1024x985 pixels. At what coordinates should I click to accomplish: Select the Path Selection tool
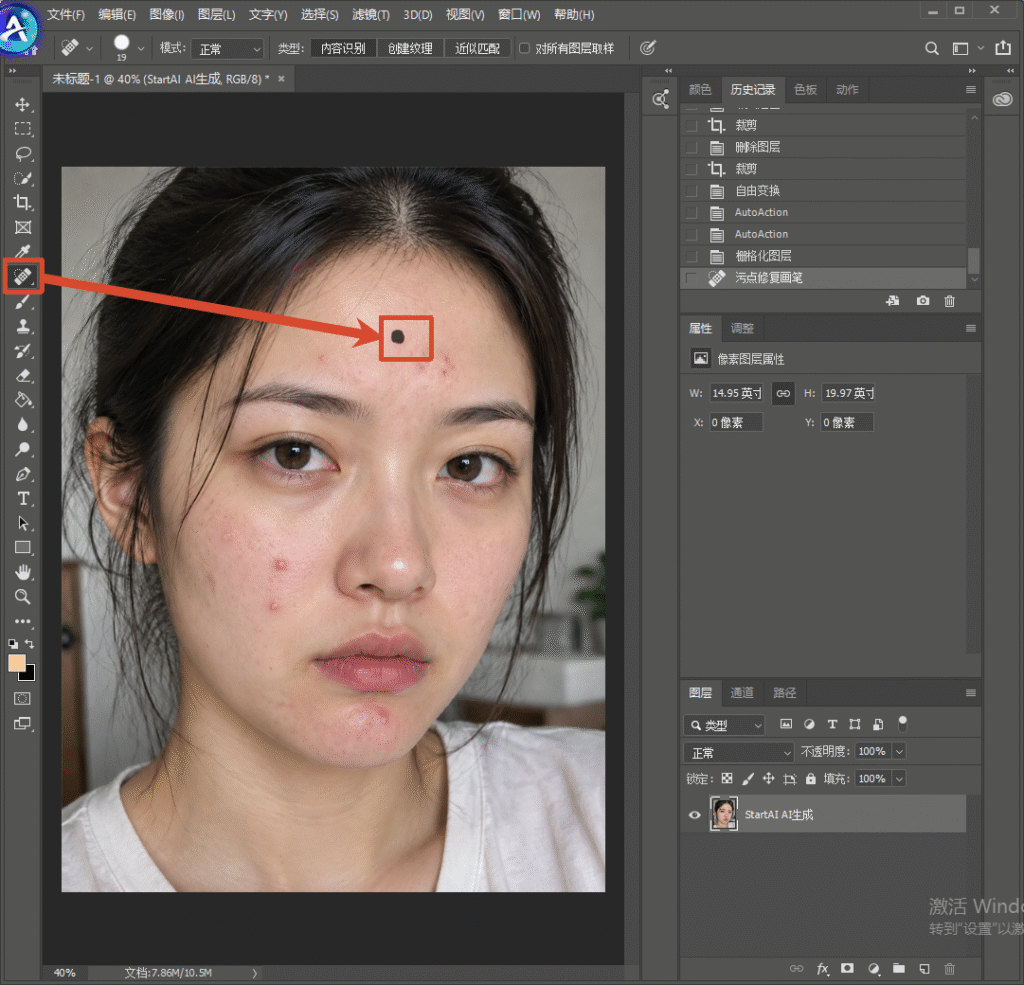point(23,523)
